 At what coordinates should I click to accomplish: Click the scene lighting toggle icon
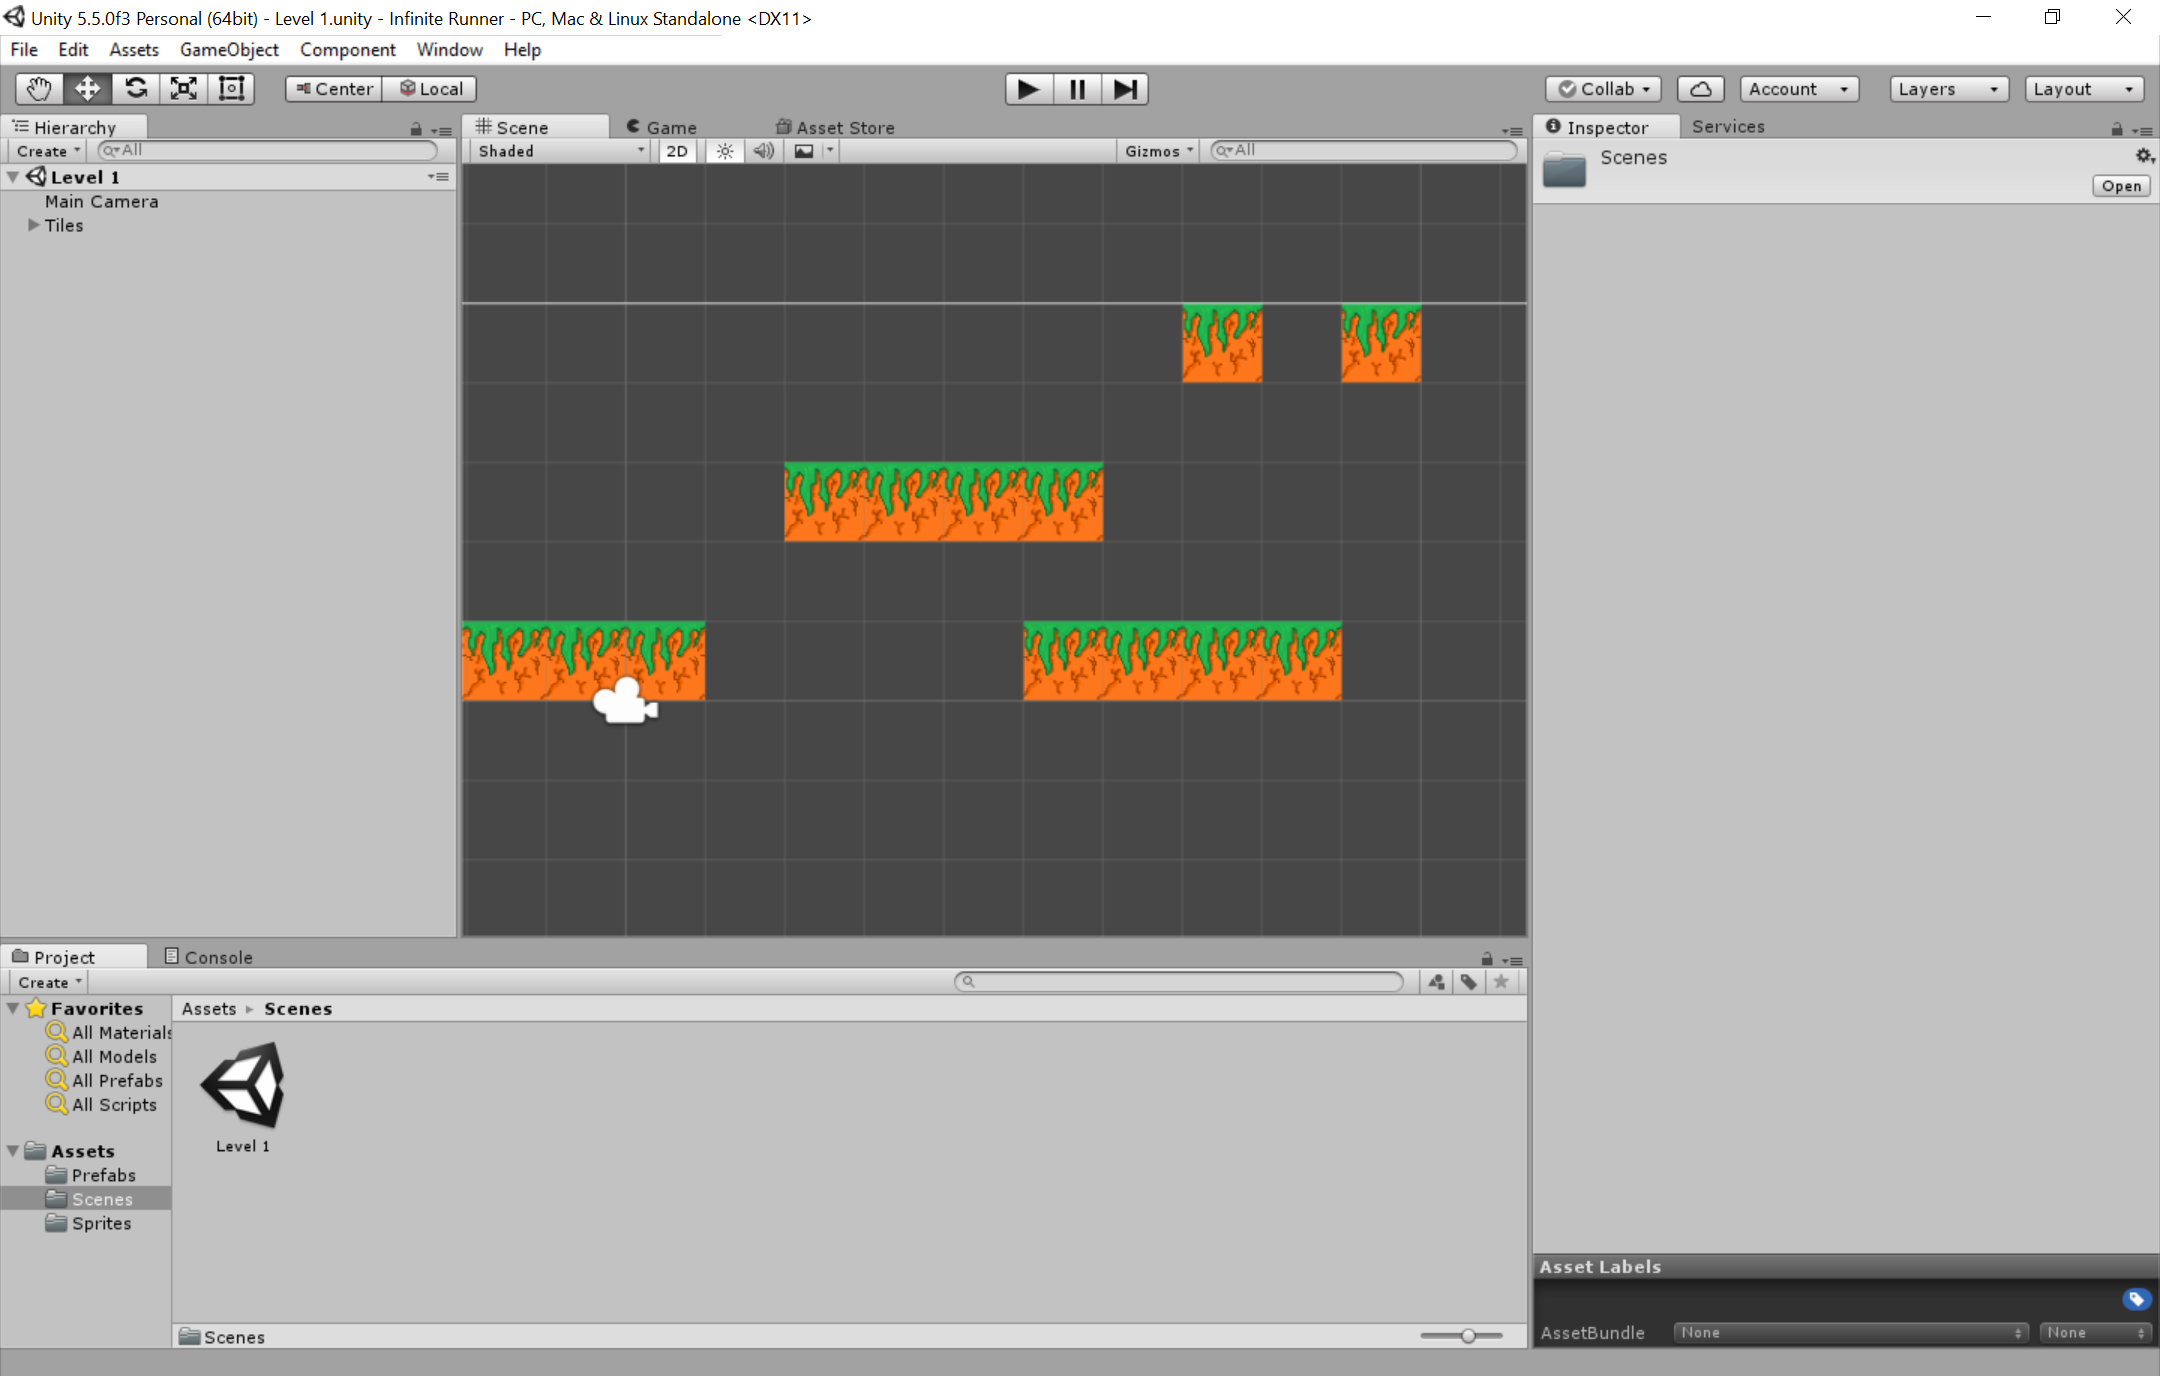tap(723, 150)
